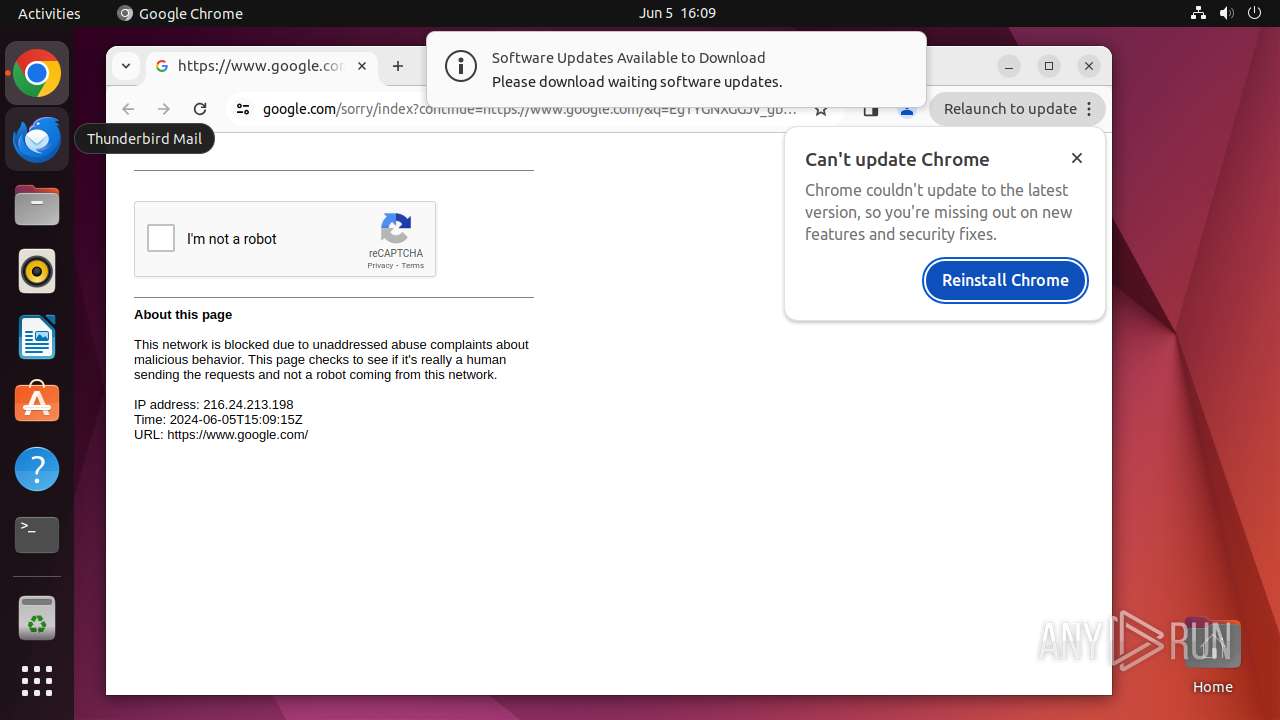The width and height of the screenshot is (1280, 720).
Task: Open Chrome side panel
Action: coord(871,110)
